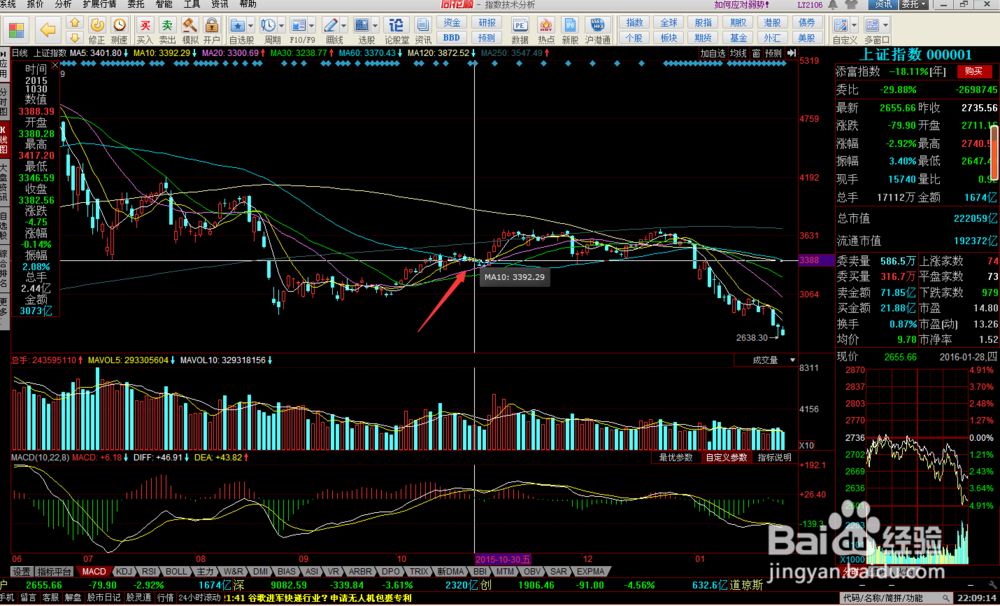
Task: Expand the 自定义 dropdown arrow
Action: coord(855,26)
